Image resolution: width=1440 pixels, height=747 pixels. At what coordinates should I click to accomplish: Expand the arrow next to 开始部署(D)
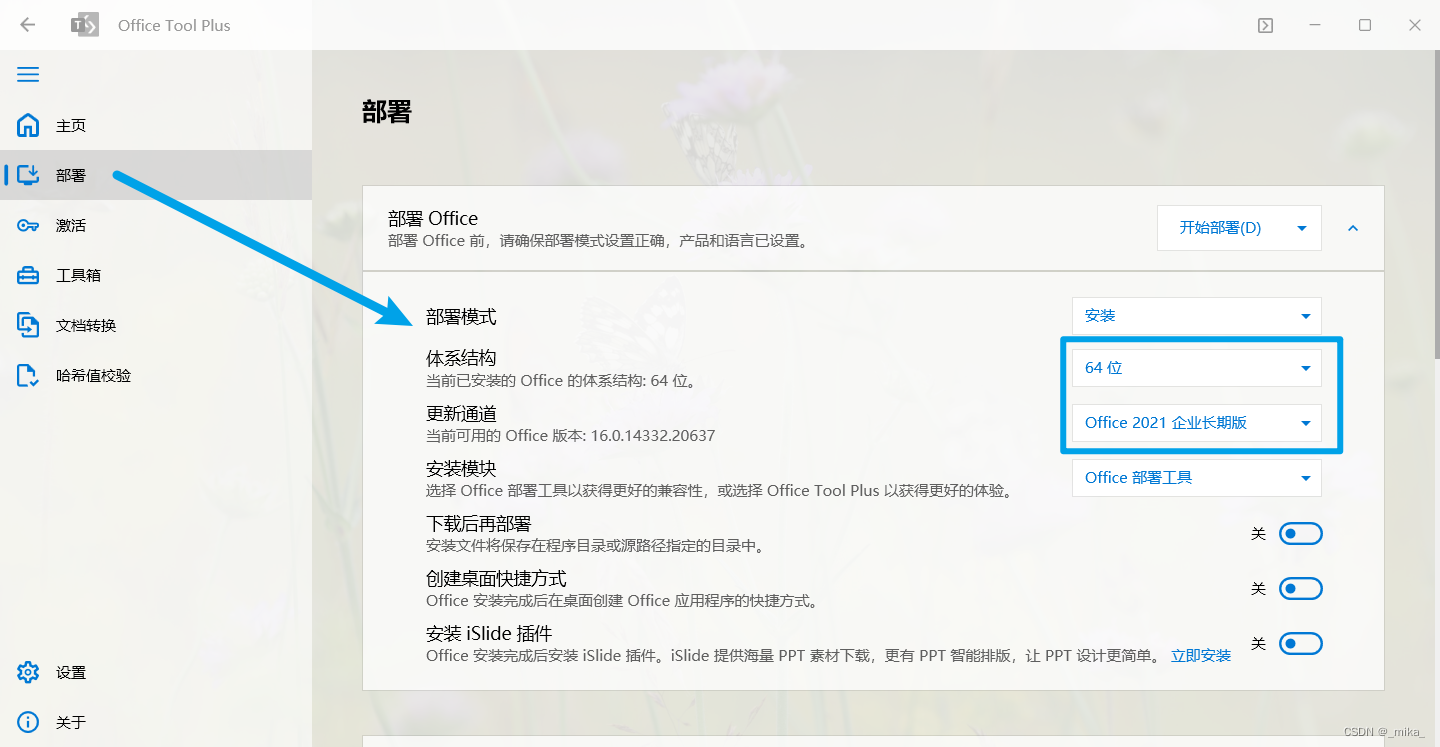tap(1302, 228)
